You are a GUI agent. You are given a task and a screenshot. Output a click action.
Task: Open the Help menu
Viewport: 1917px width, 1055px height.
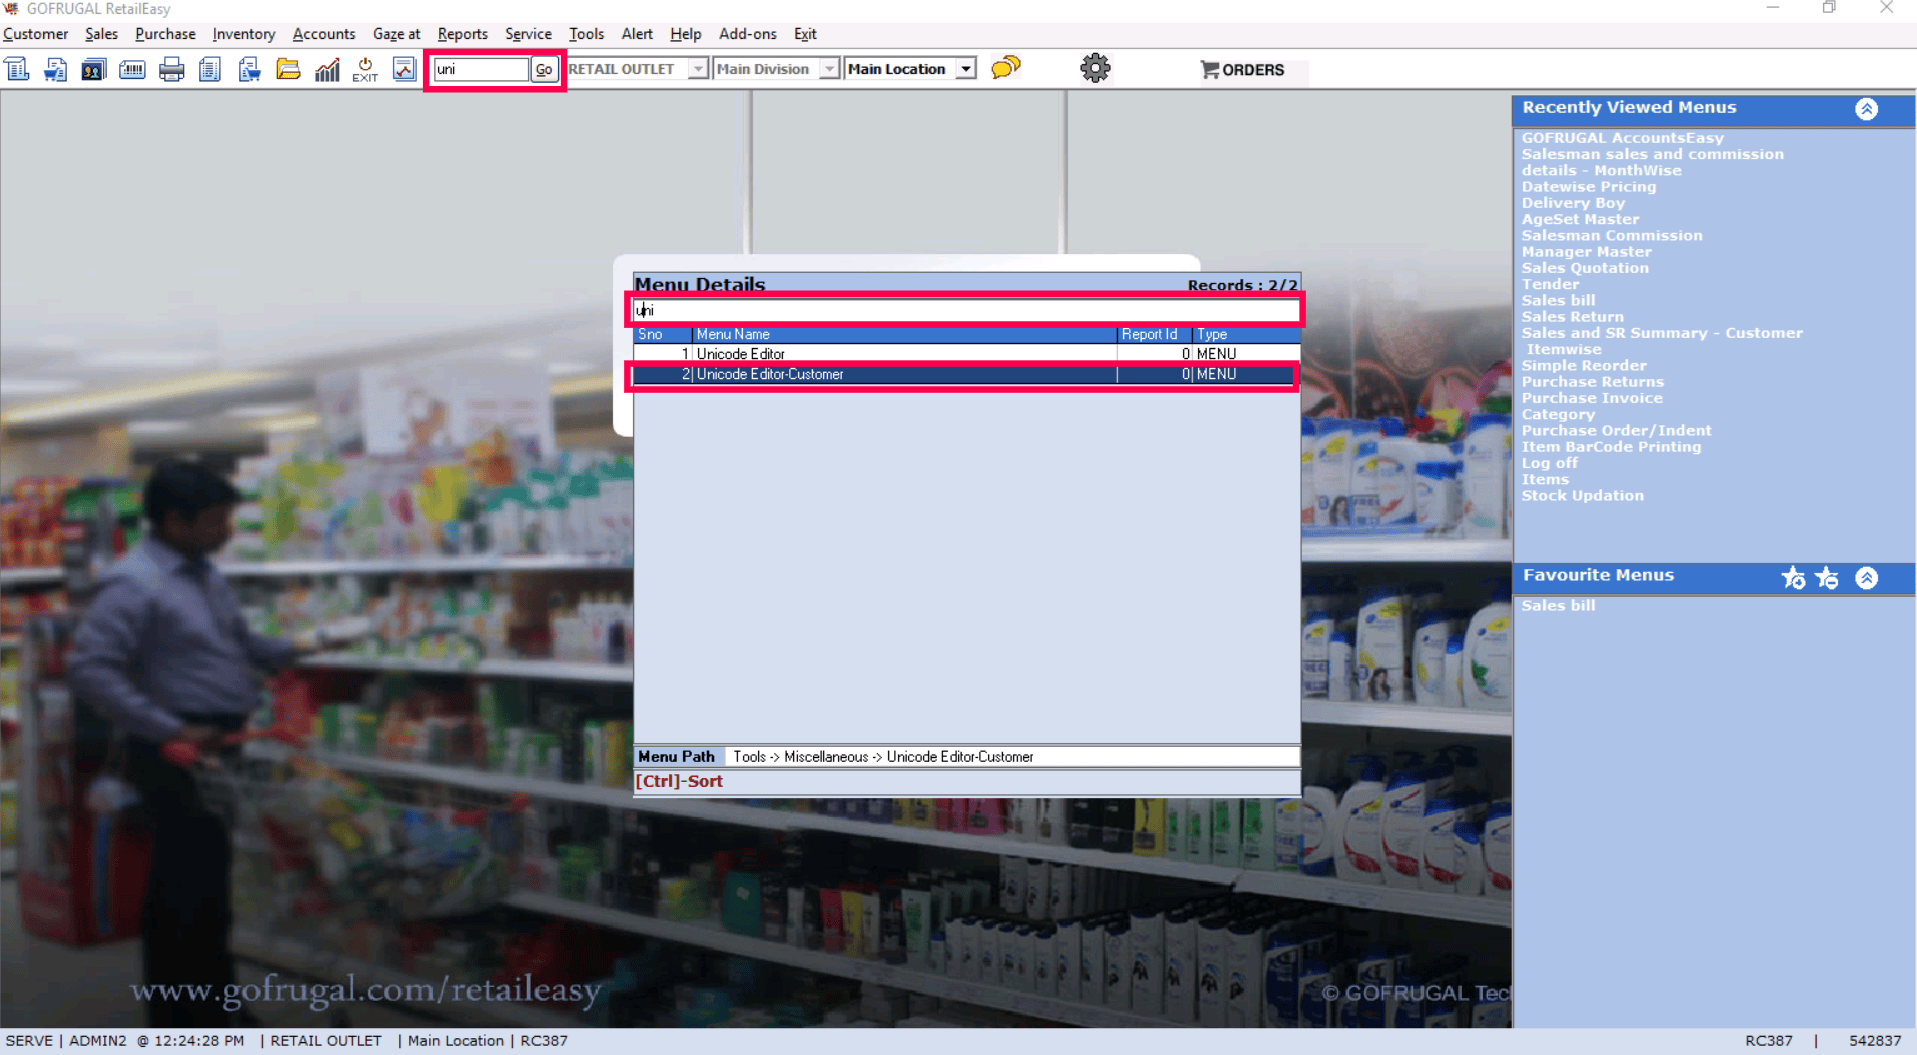click(685, 34)
